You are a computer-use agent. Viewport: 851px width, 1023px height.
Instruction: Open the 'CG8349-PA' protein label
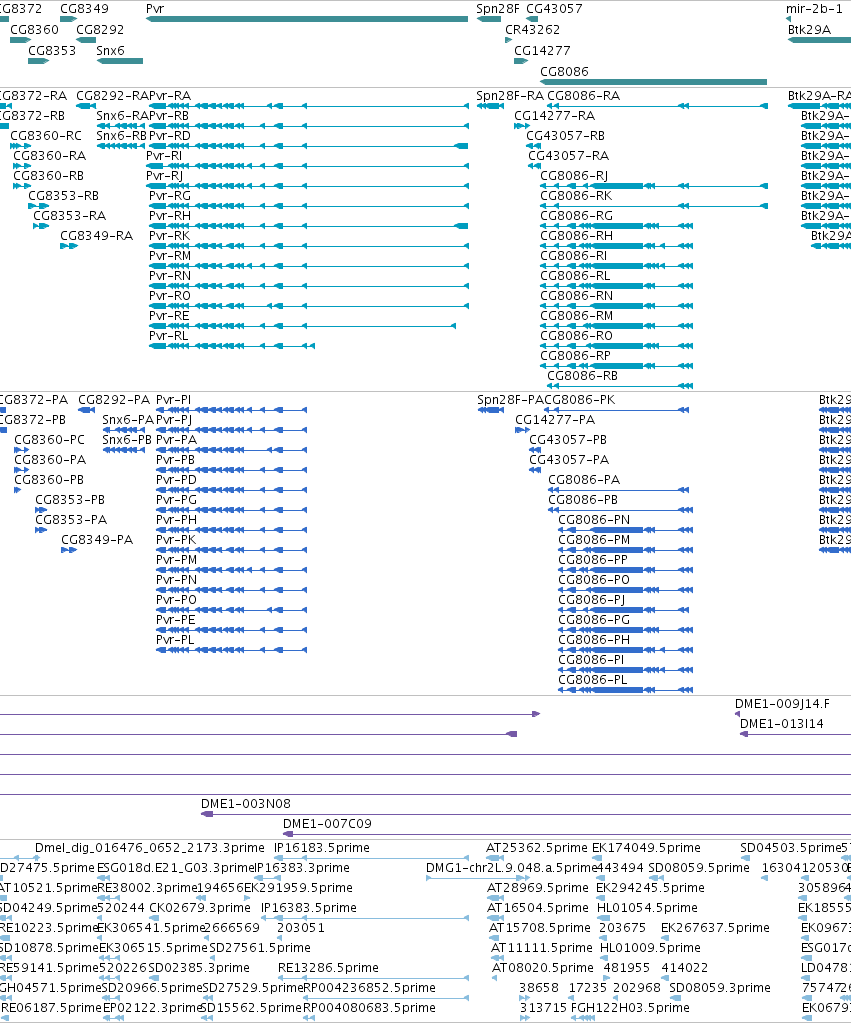pyautogui.click(x=97, y=539)
